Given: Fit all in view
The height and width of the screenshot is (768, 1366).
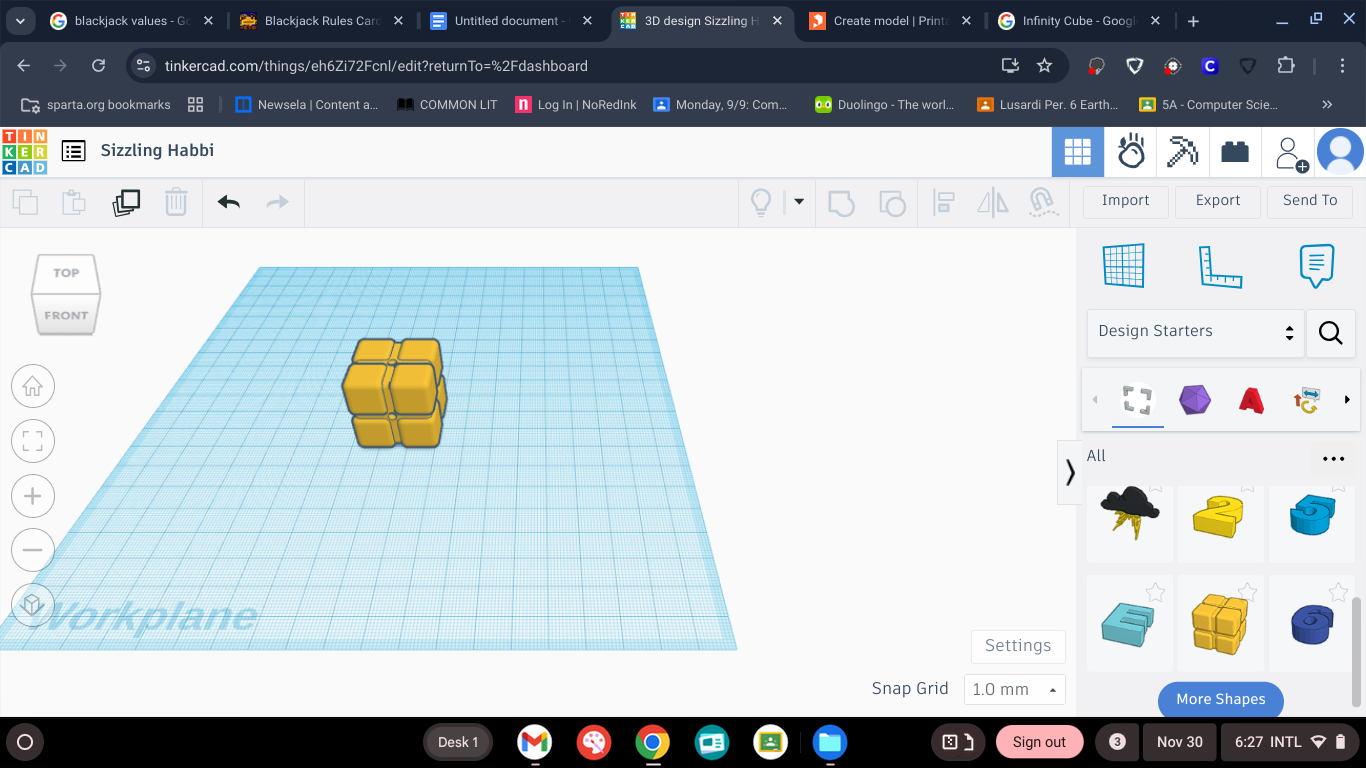Looking at the screenshot, I should 33,441.
